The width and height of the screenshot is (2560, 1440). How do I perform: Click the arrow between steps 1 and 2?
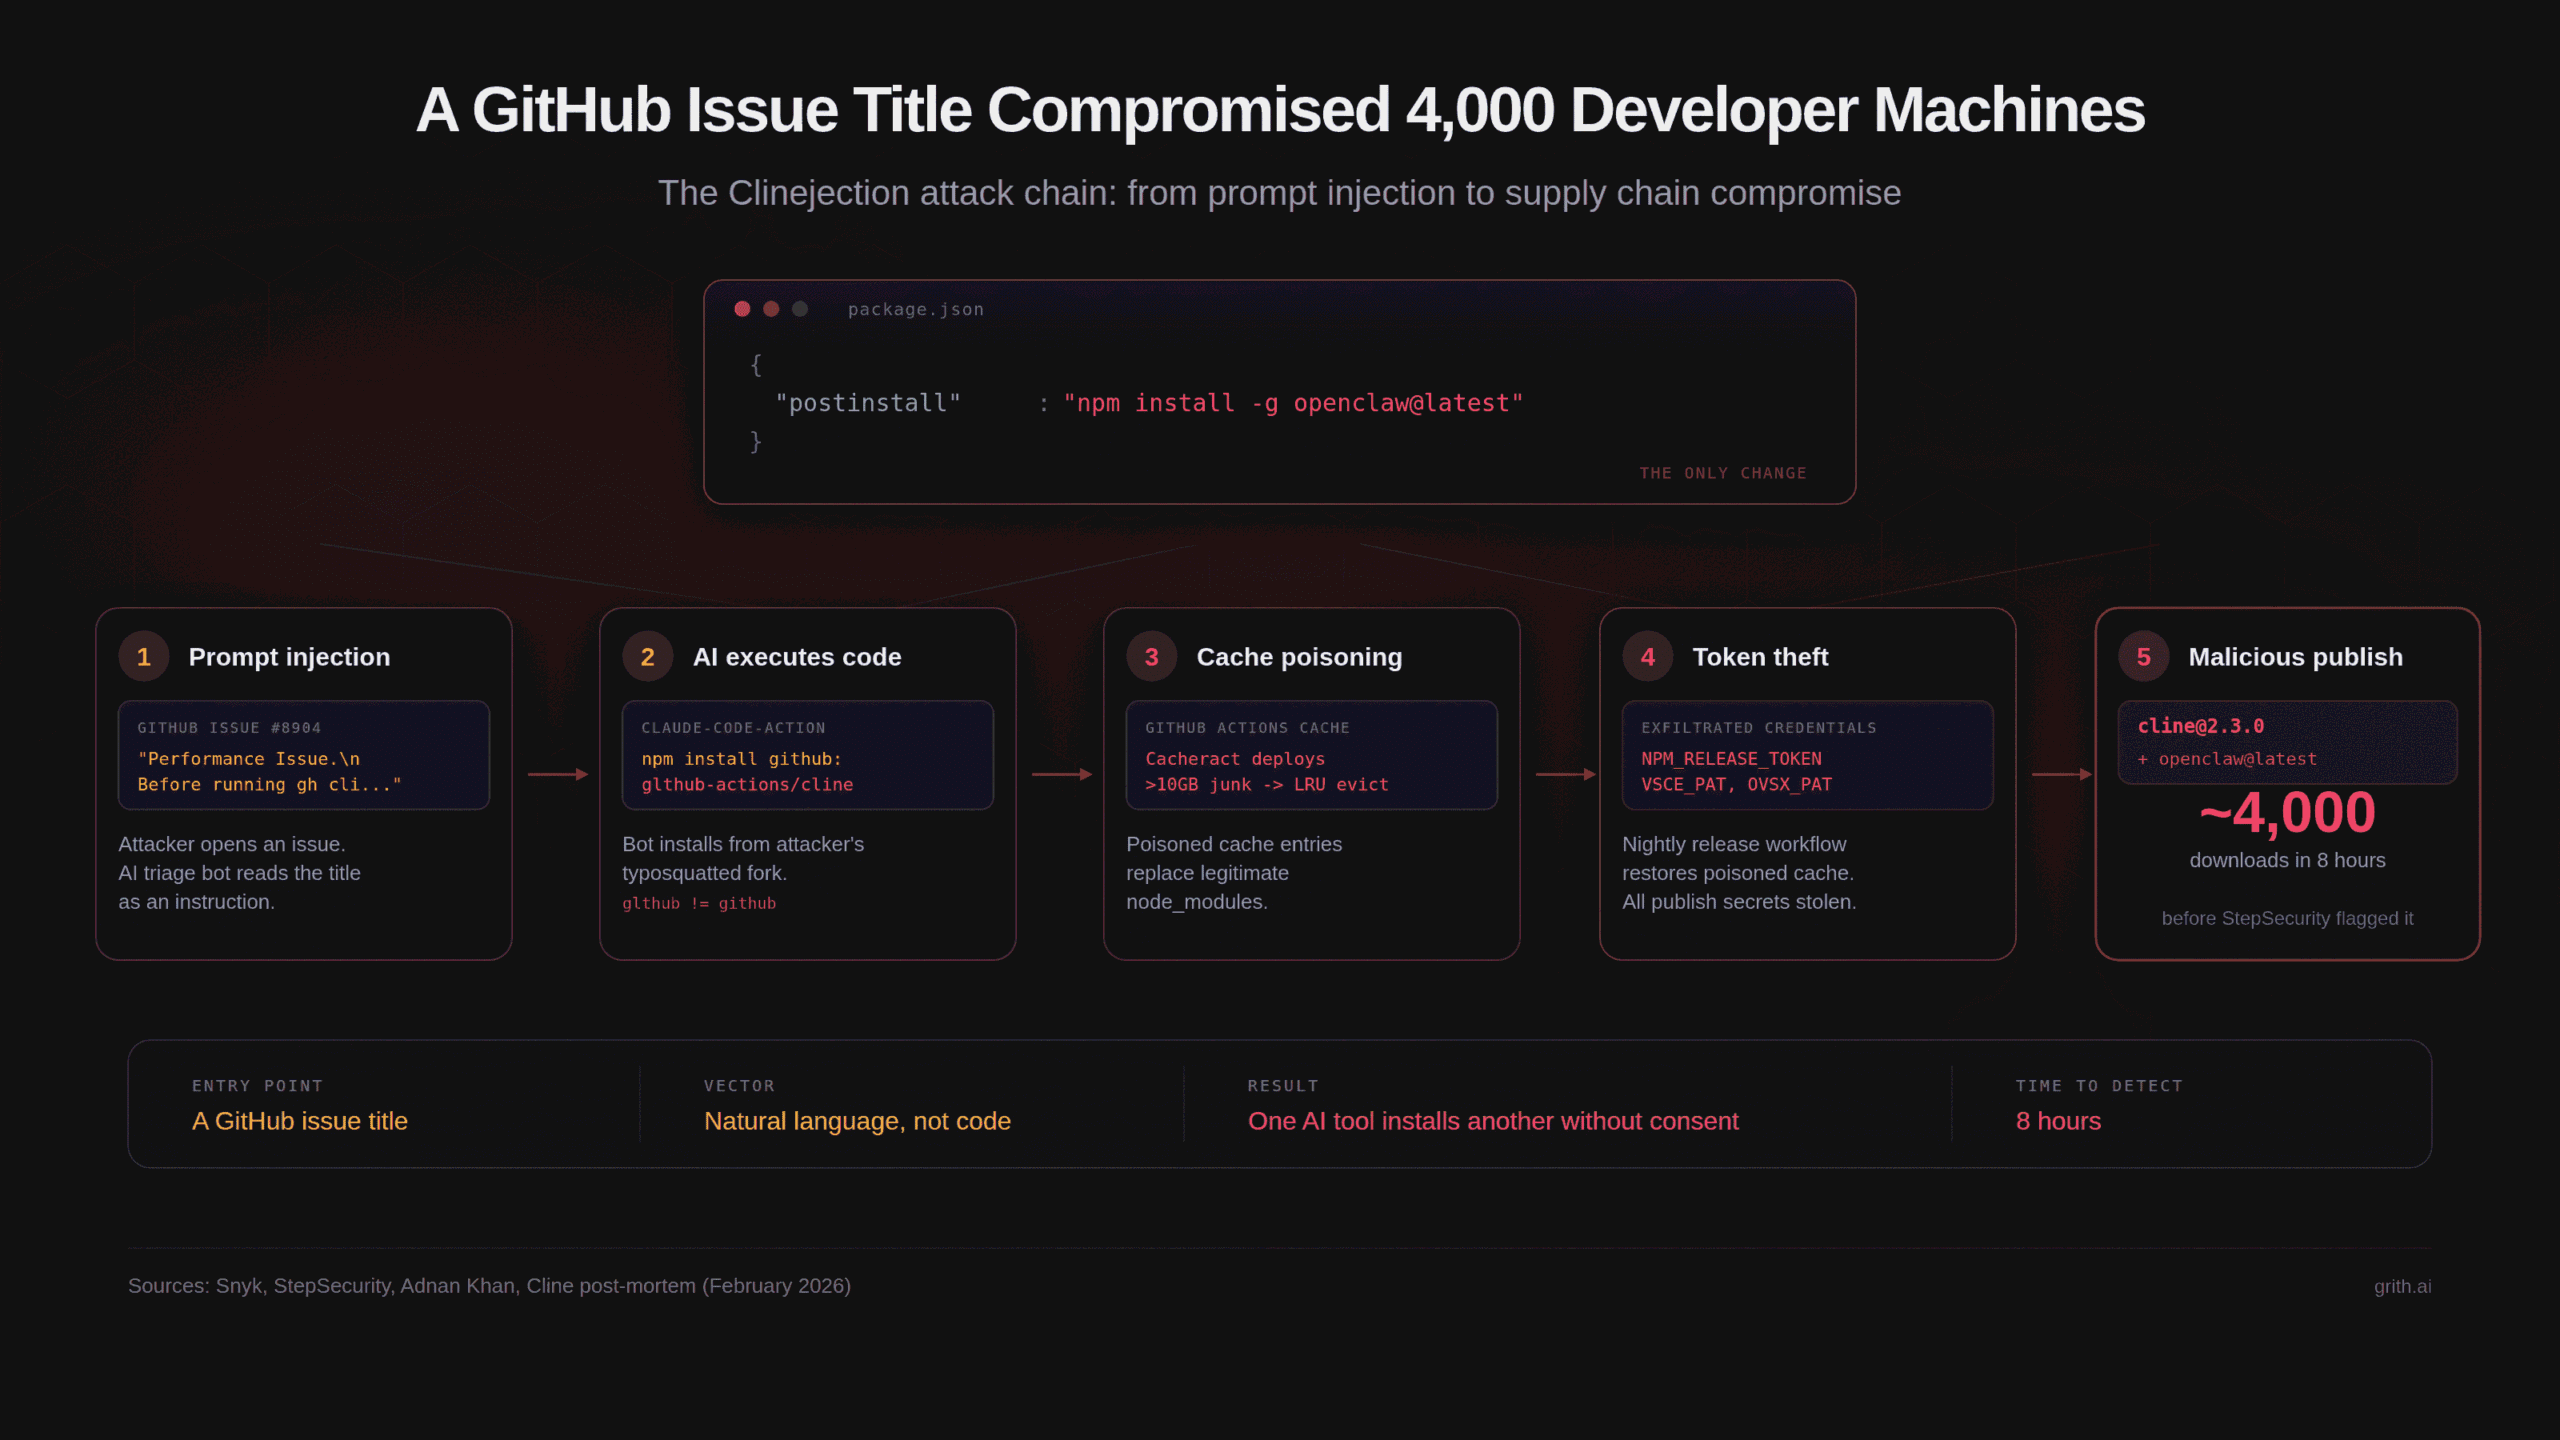(x=557, y=774)
